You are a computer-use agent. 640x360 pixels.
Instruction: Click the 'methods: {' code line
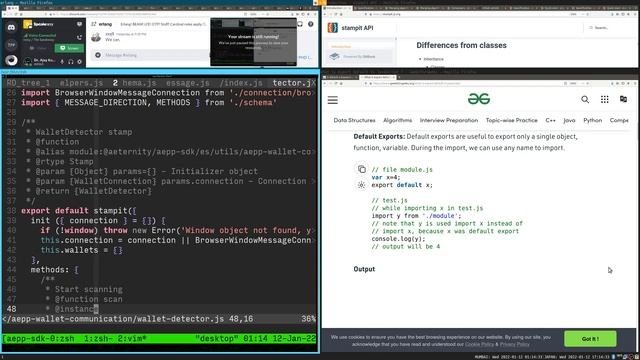pyautogui.click(x=55, y=270)
